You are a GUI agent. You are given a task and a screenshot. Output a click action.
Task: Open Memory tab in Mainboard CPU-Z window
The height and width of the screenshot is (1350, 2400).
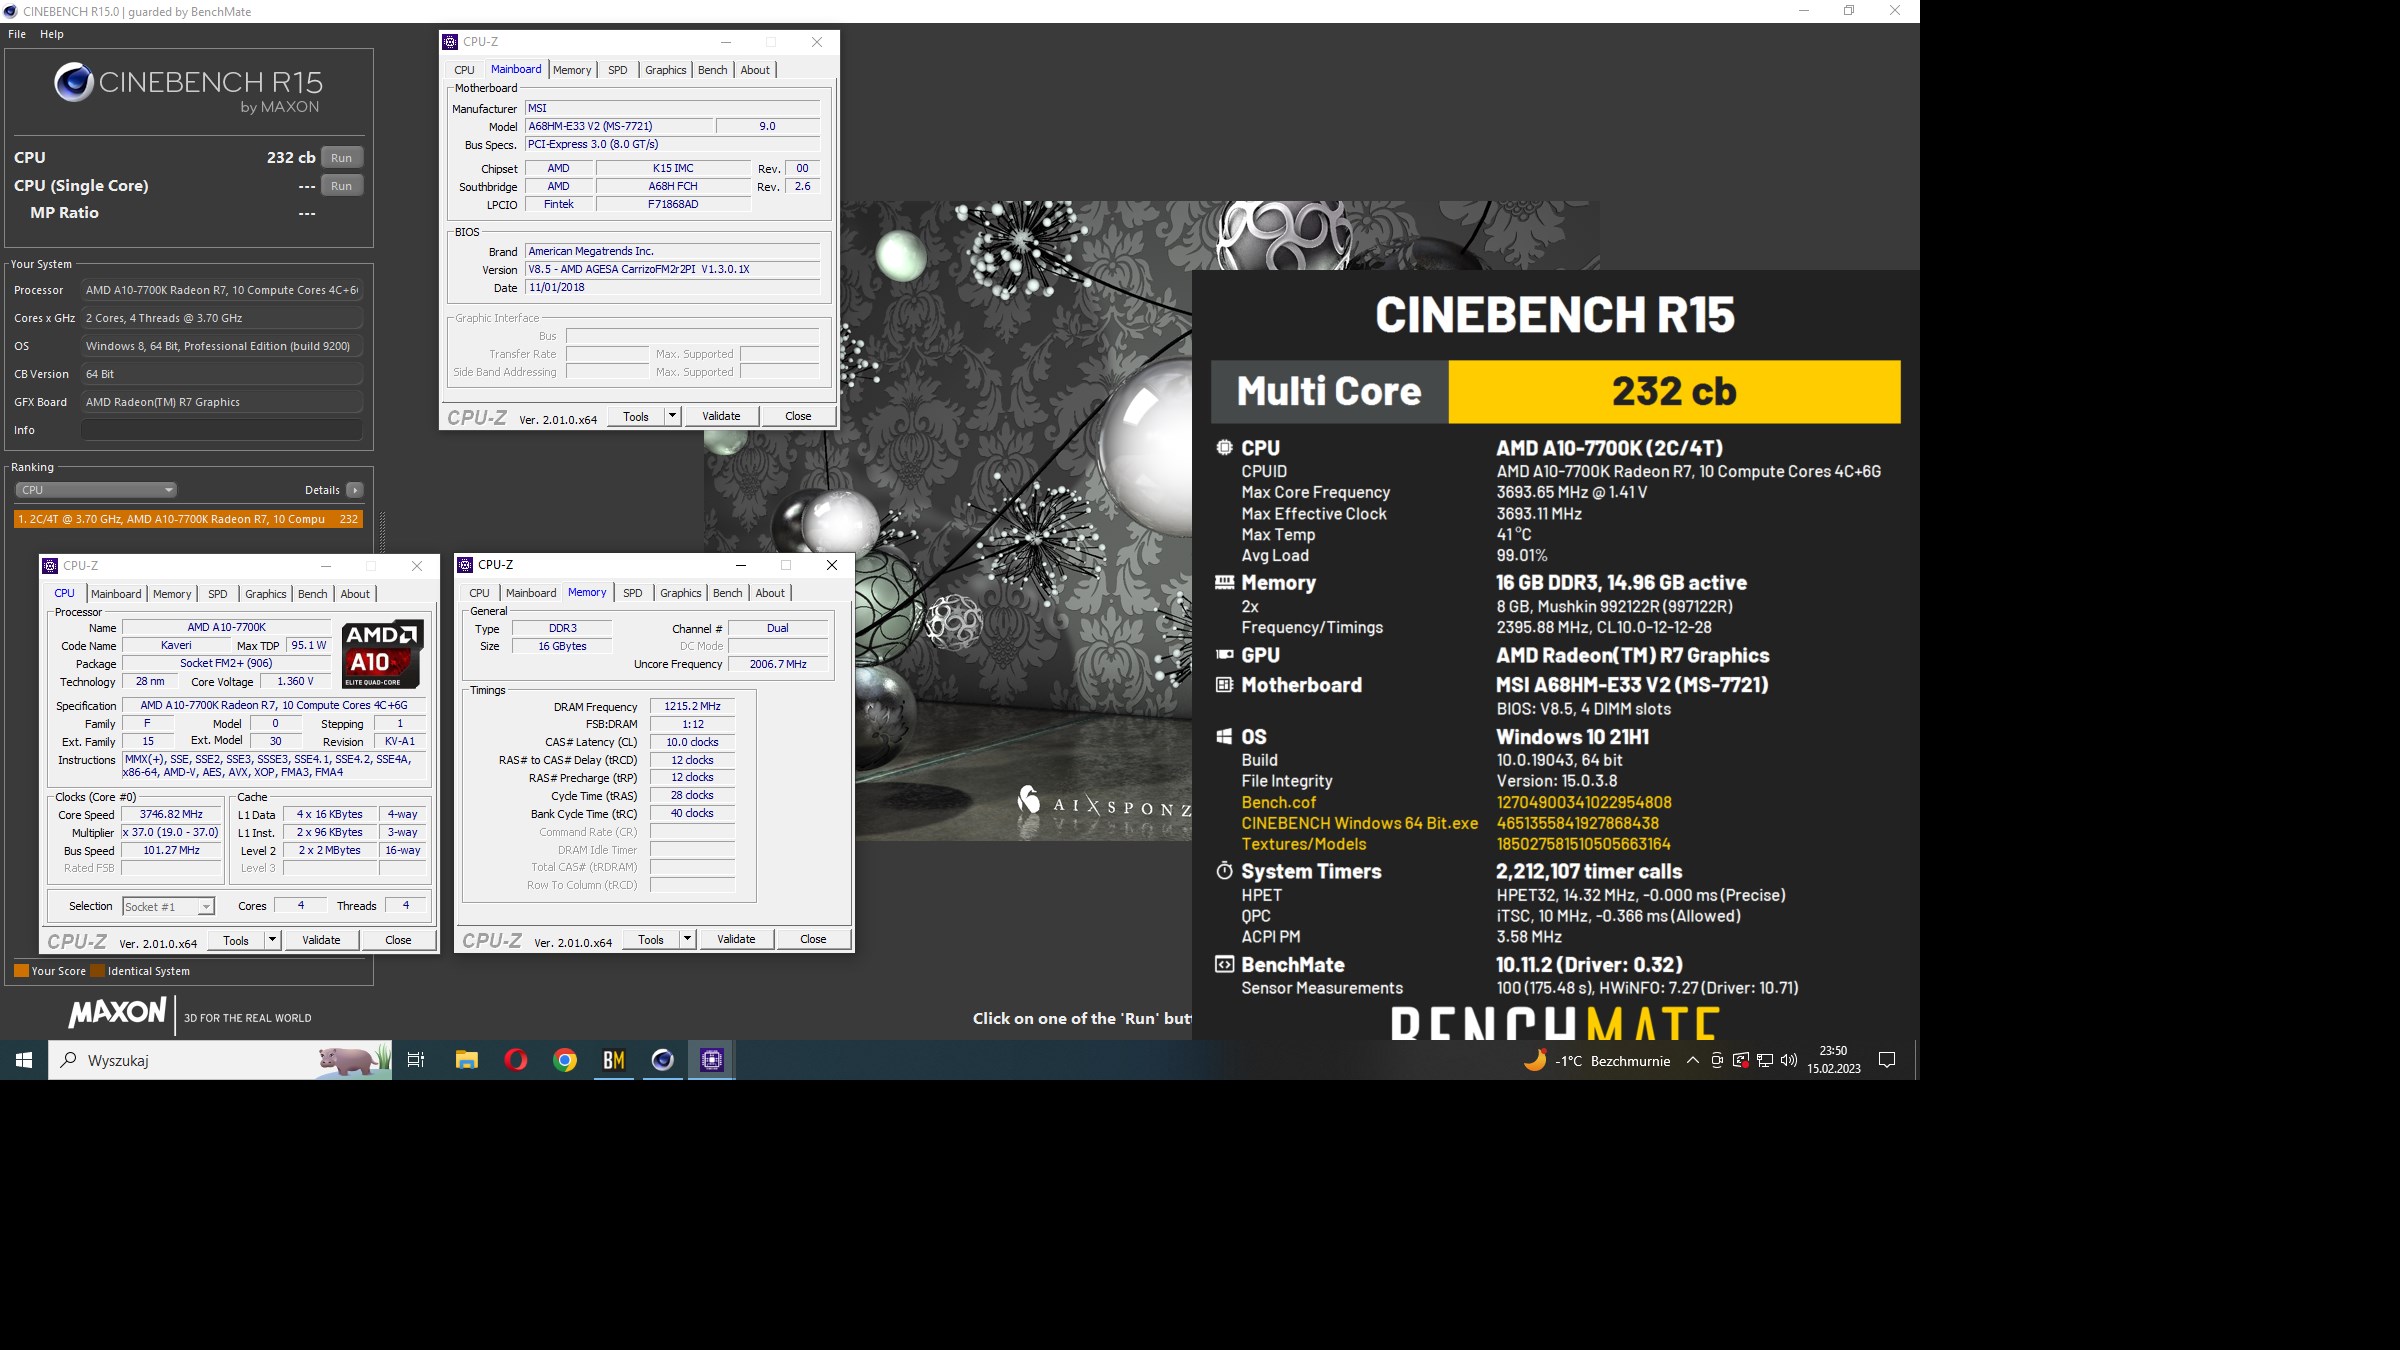click(x=572, y=70)
